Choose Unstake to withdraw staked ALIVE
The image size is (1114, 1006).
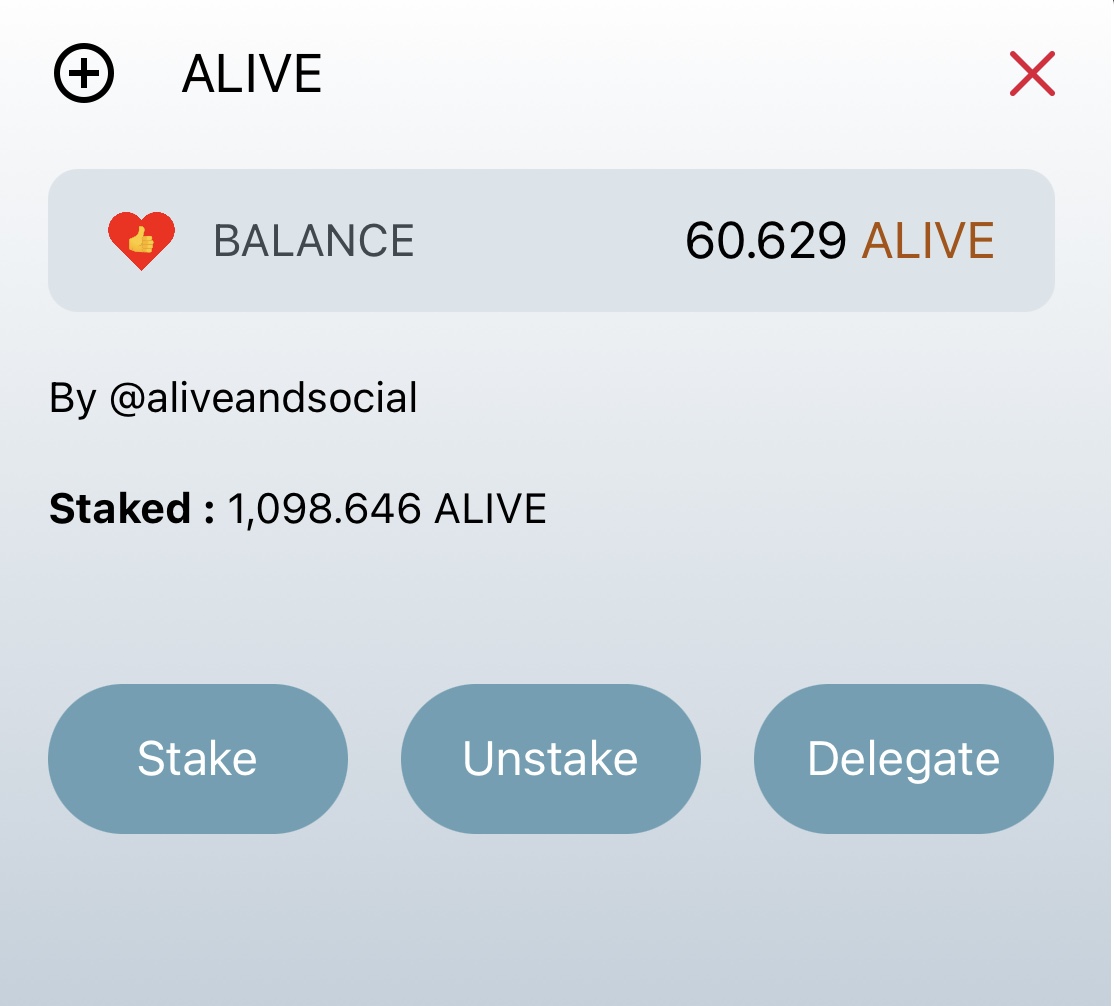tap(551, 759)
